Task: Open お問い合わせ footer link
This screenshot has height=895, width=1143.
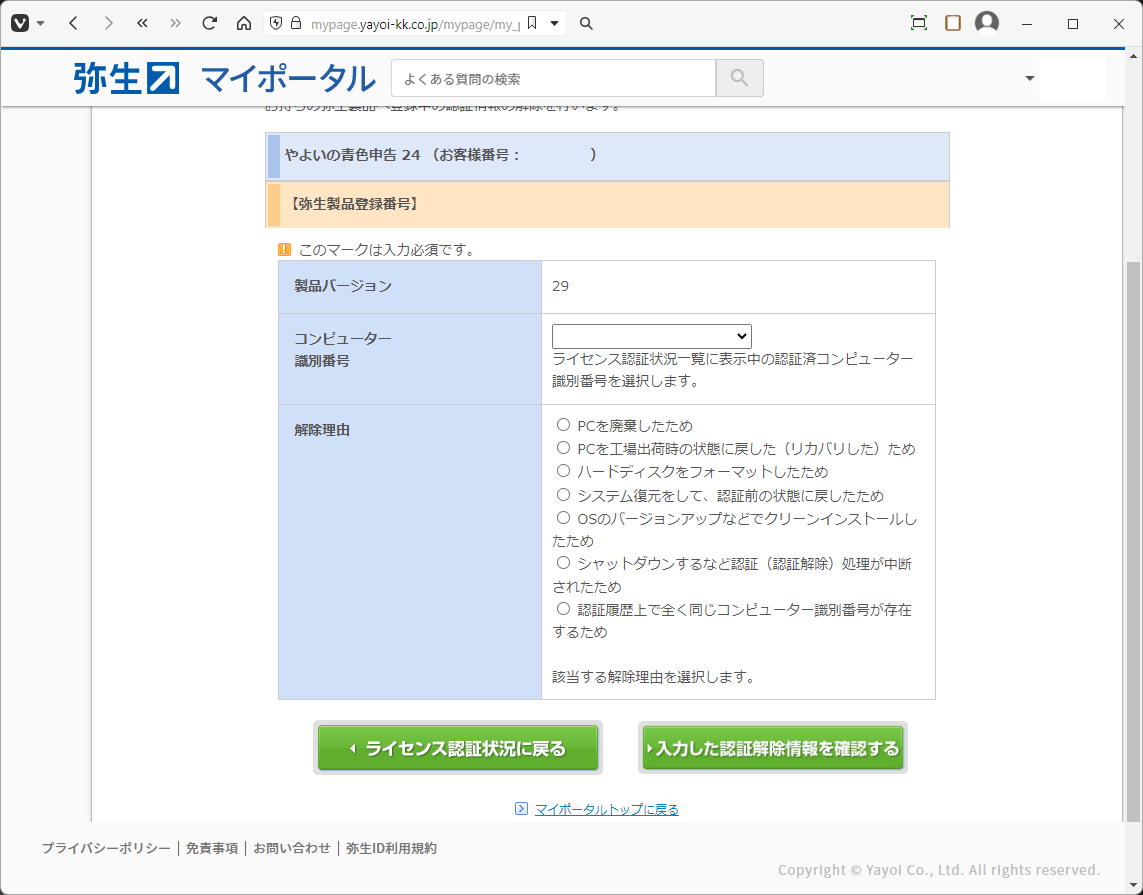Action: tap(292, 848)
